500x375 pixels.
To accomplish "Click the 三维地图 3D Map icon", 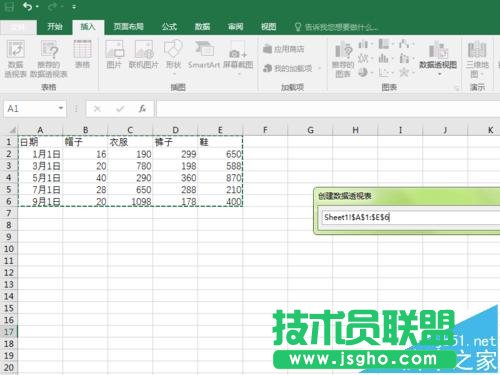I will click(477, 59).
